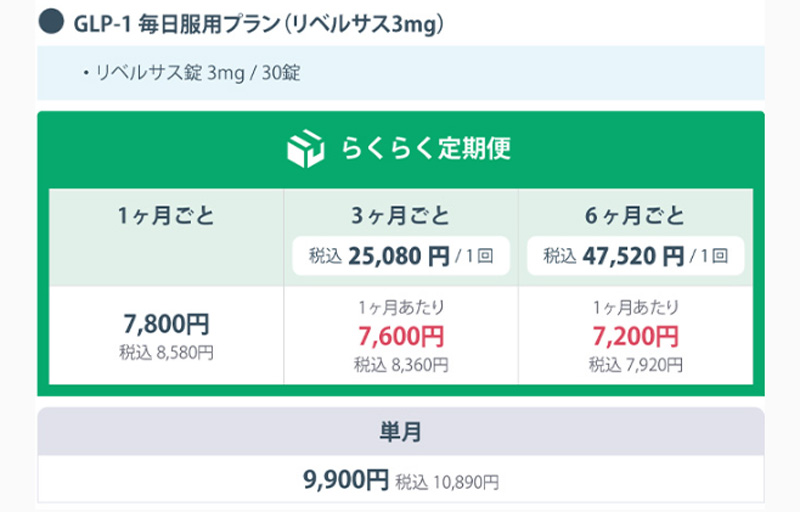This screenshot has width=800, height=512.
Task: Click the らくらく定期便 green banner title
Action: [x=426, y=150]
